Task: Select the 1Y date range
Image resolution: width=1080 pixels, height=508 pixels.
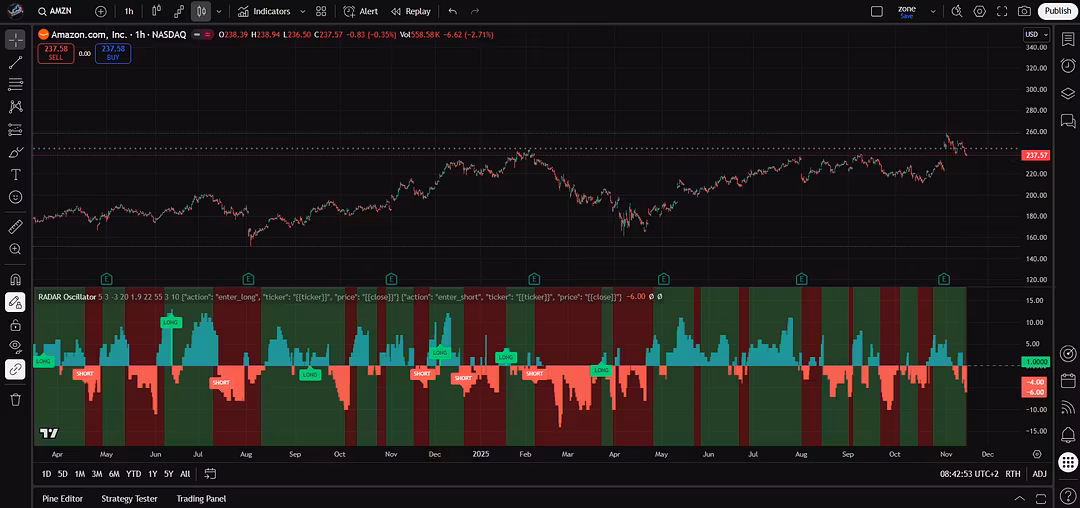Action: coord(152,474)
